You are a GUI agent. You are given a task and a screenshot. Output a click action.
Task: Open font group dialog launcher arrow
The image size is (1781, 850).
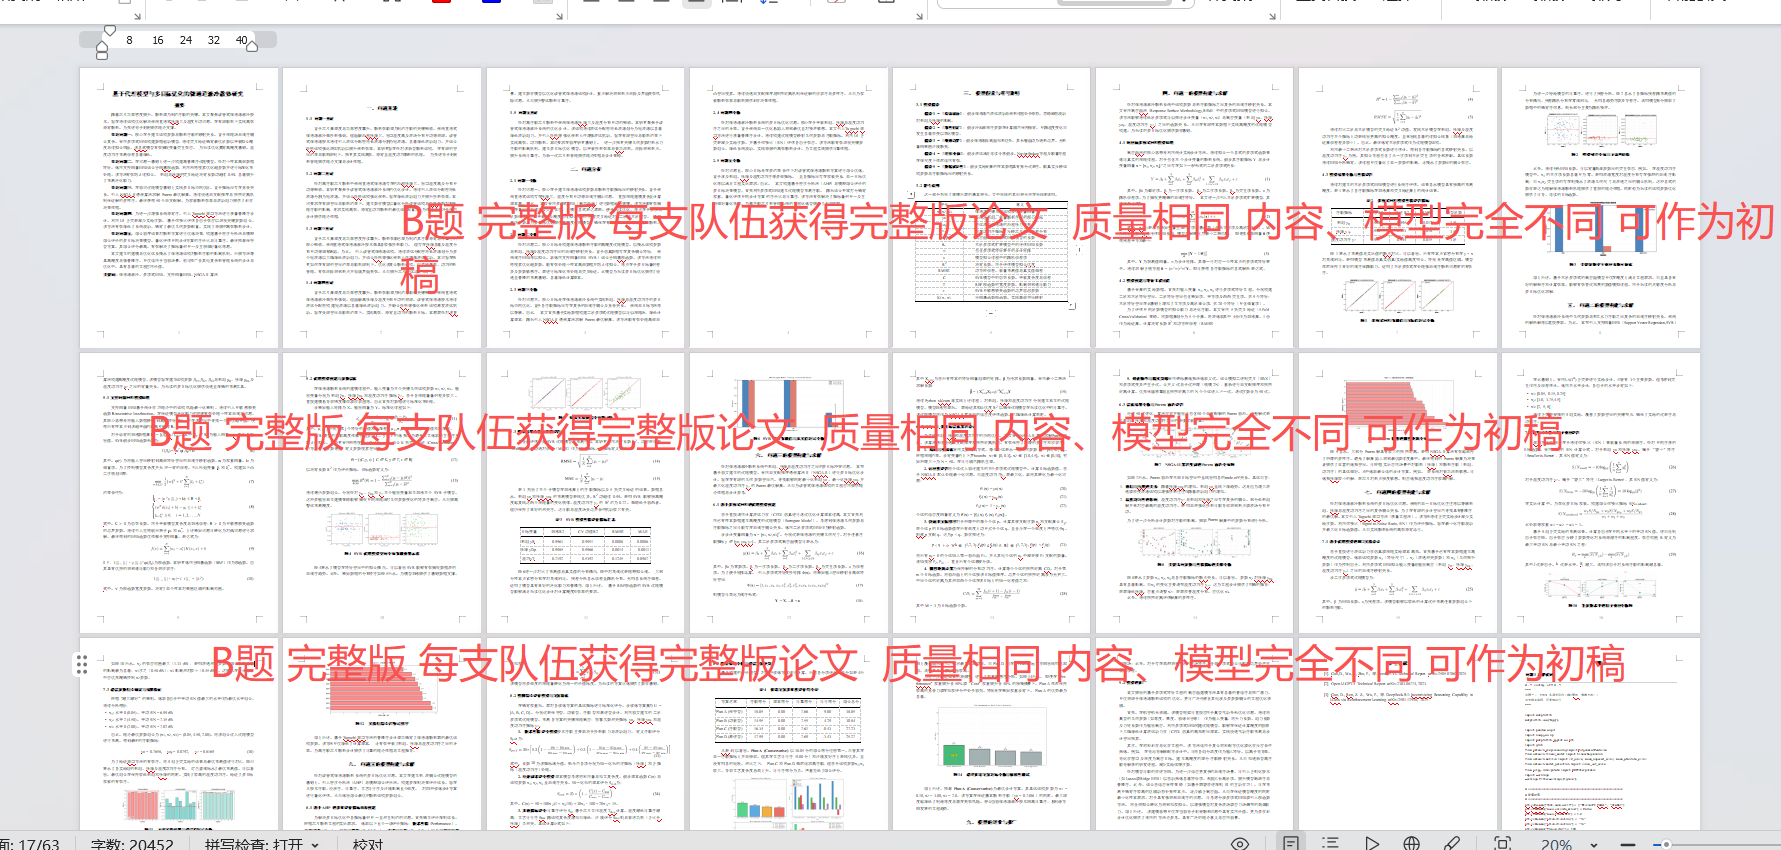(137, 15)
